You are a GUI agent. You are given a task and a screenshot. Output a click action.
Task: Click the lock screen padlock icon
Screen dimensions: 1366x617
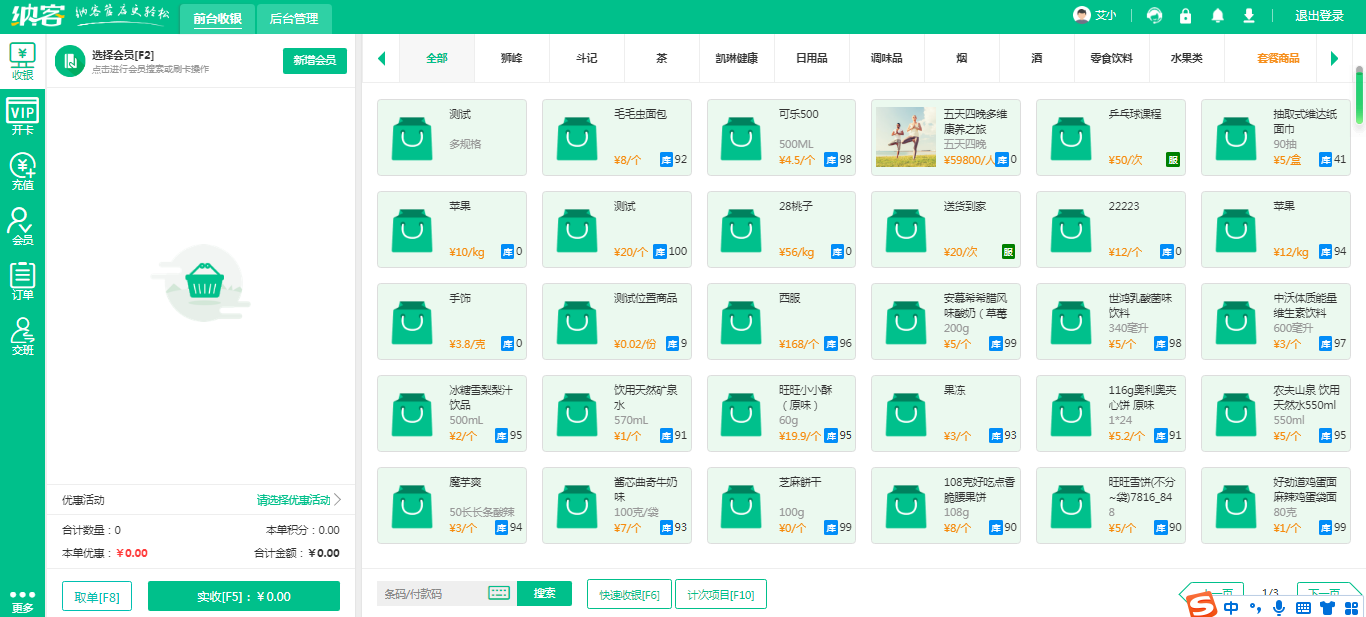(1185, 16)
